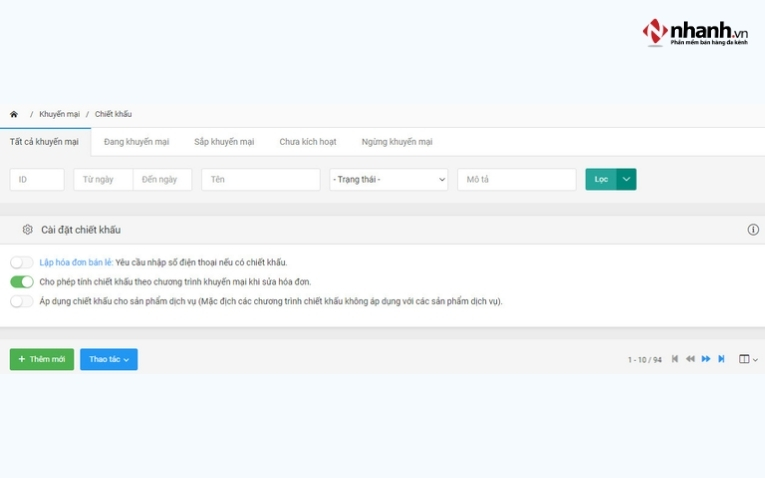This screenshot has height=478, width=765.
Task: Enable discount for service products toggle
Action: coord(22,301)
